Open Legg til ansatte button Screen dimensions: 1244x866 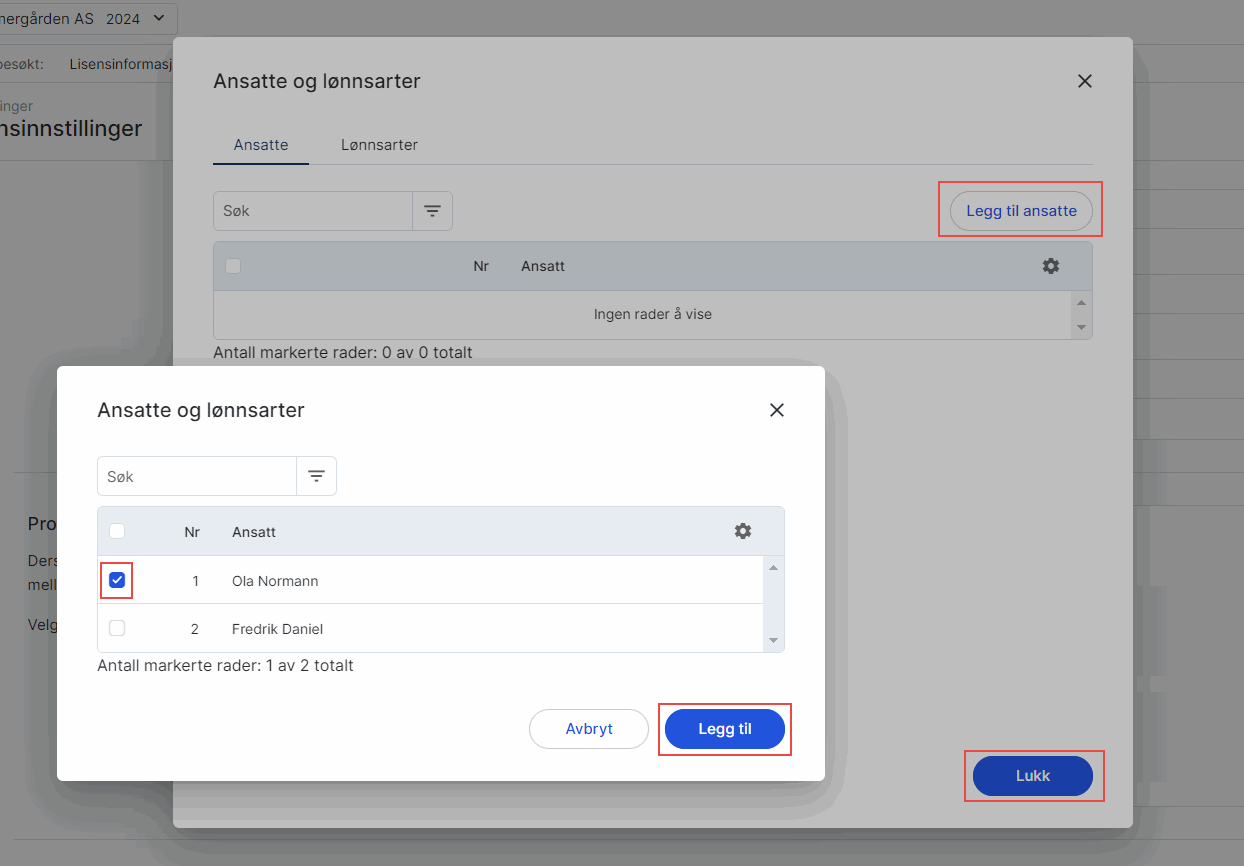coord(1021,211)
